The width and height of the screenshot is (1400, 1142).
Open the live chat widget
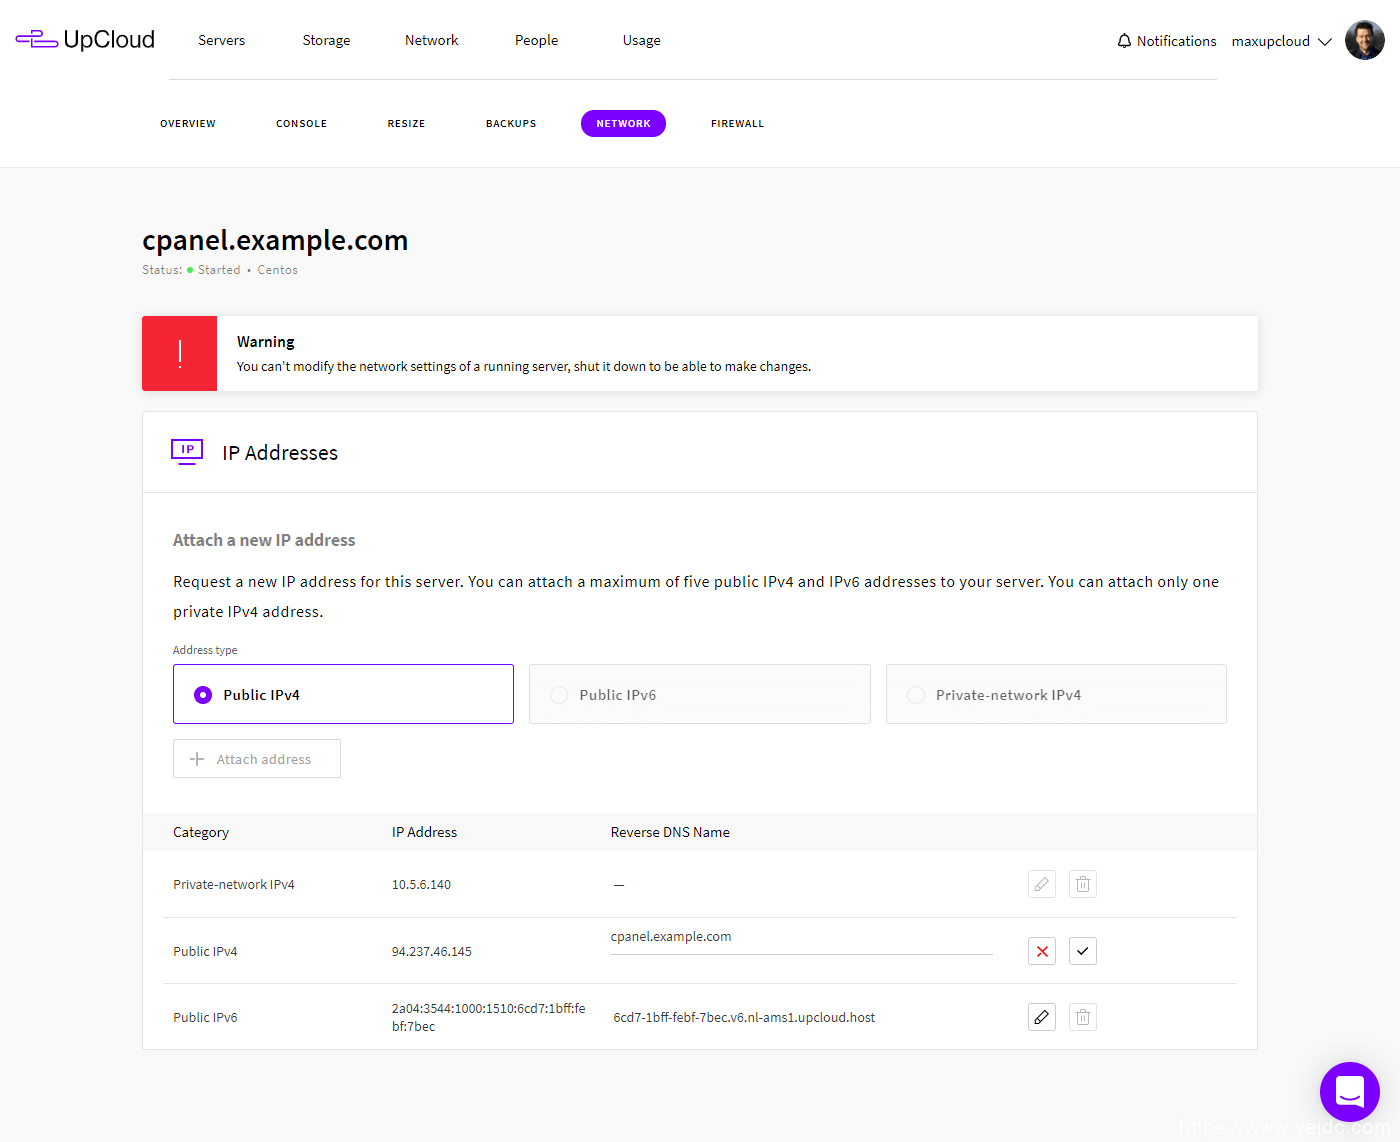[x=1349, y=1091]
